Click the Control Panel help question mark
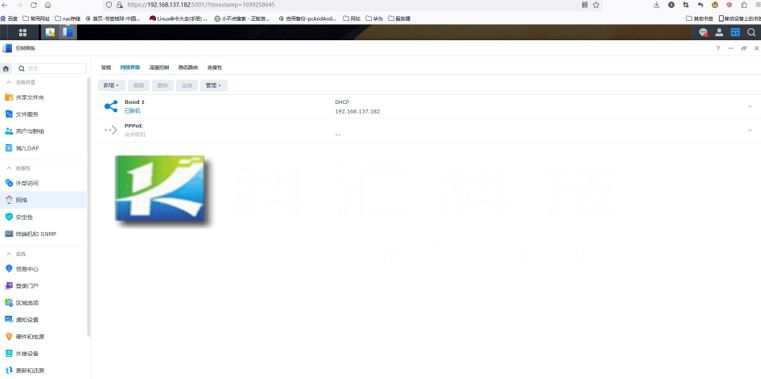 tap(718, 49)
